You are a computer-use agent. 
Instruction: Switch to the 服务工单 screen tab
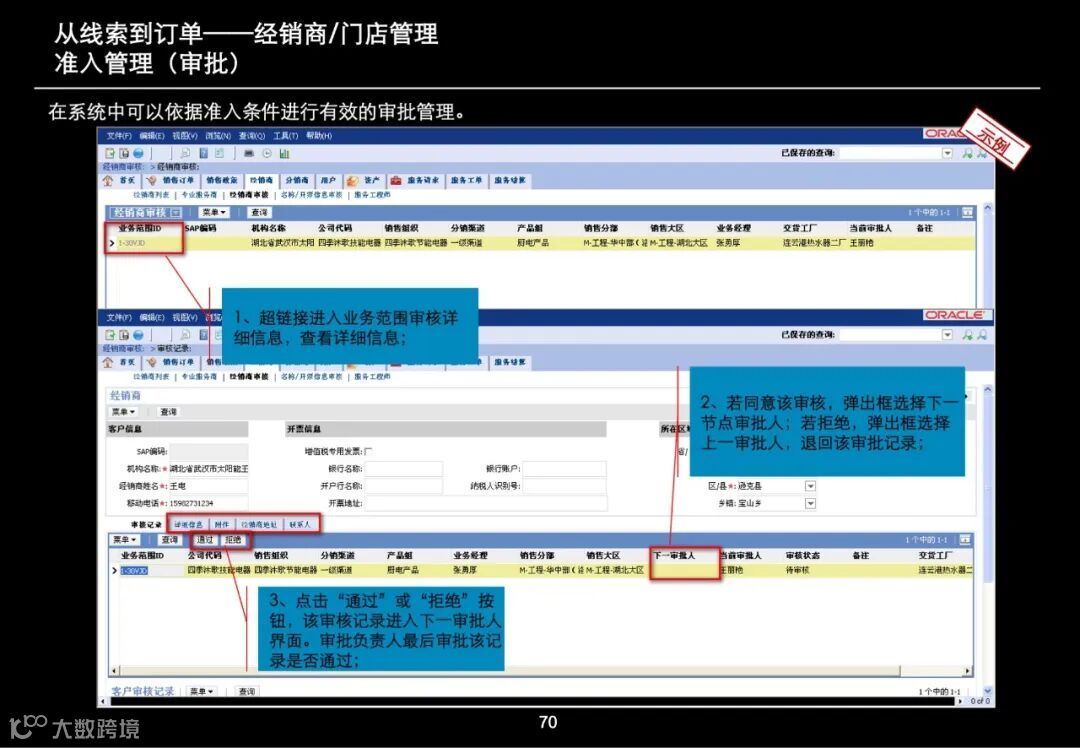coord(466,180)
